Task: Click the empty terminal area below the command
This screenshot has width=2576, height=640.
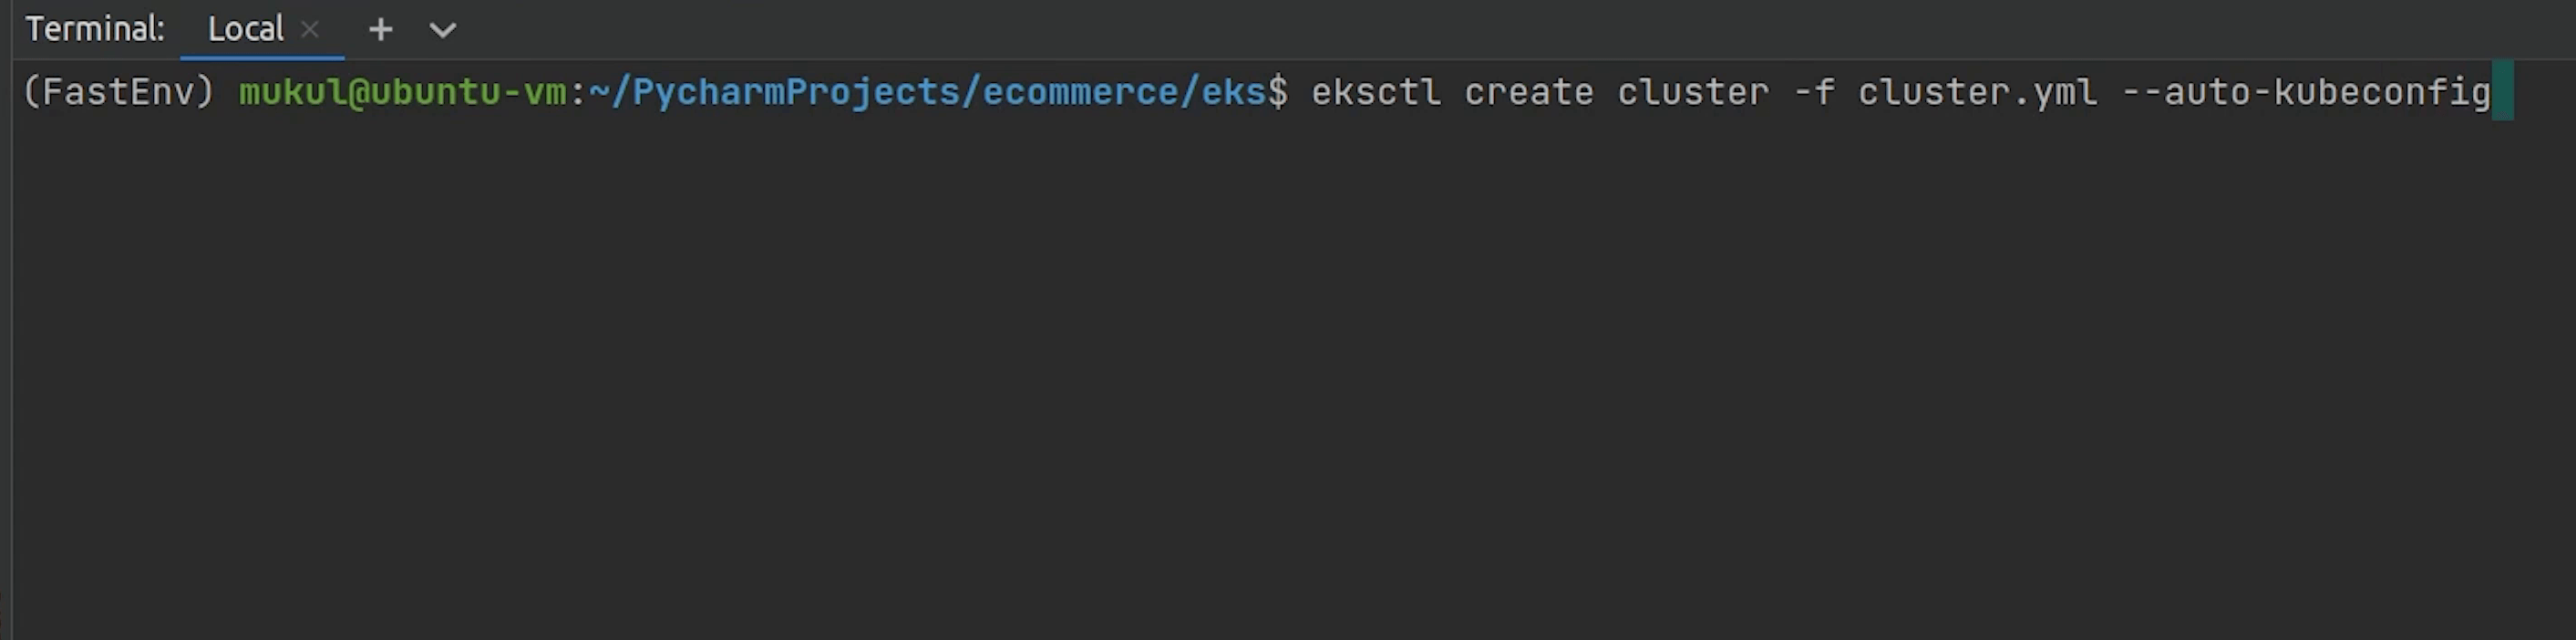Action: click(1288, 380)
